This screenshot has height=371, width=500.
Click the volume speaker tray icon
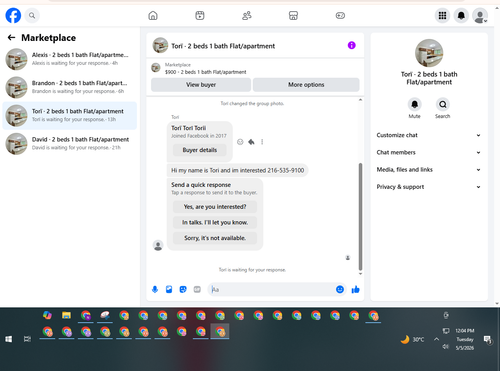click(x=446, y=347)
